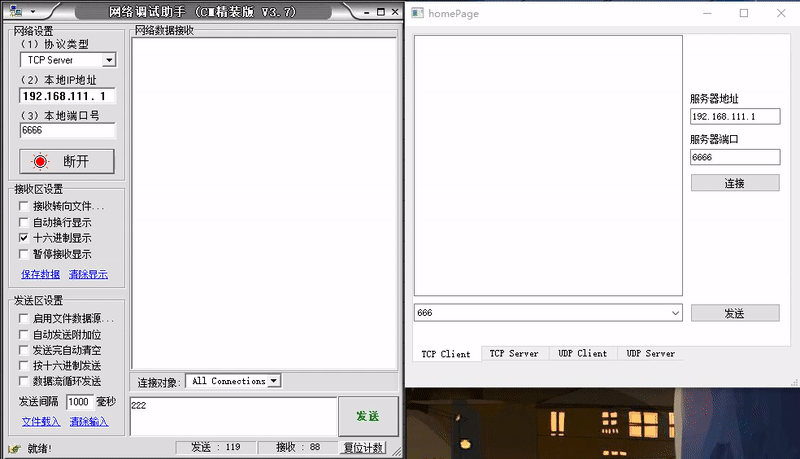Click the 服务器端口 input field
The image size is (800, 459).
point(734,157)
